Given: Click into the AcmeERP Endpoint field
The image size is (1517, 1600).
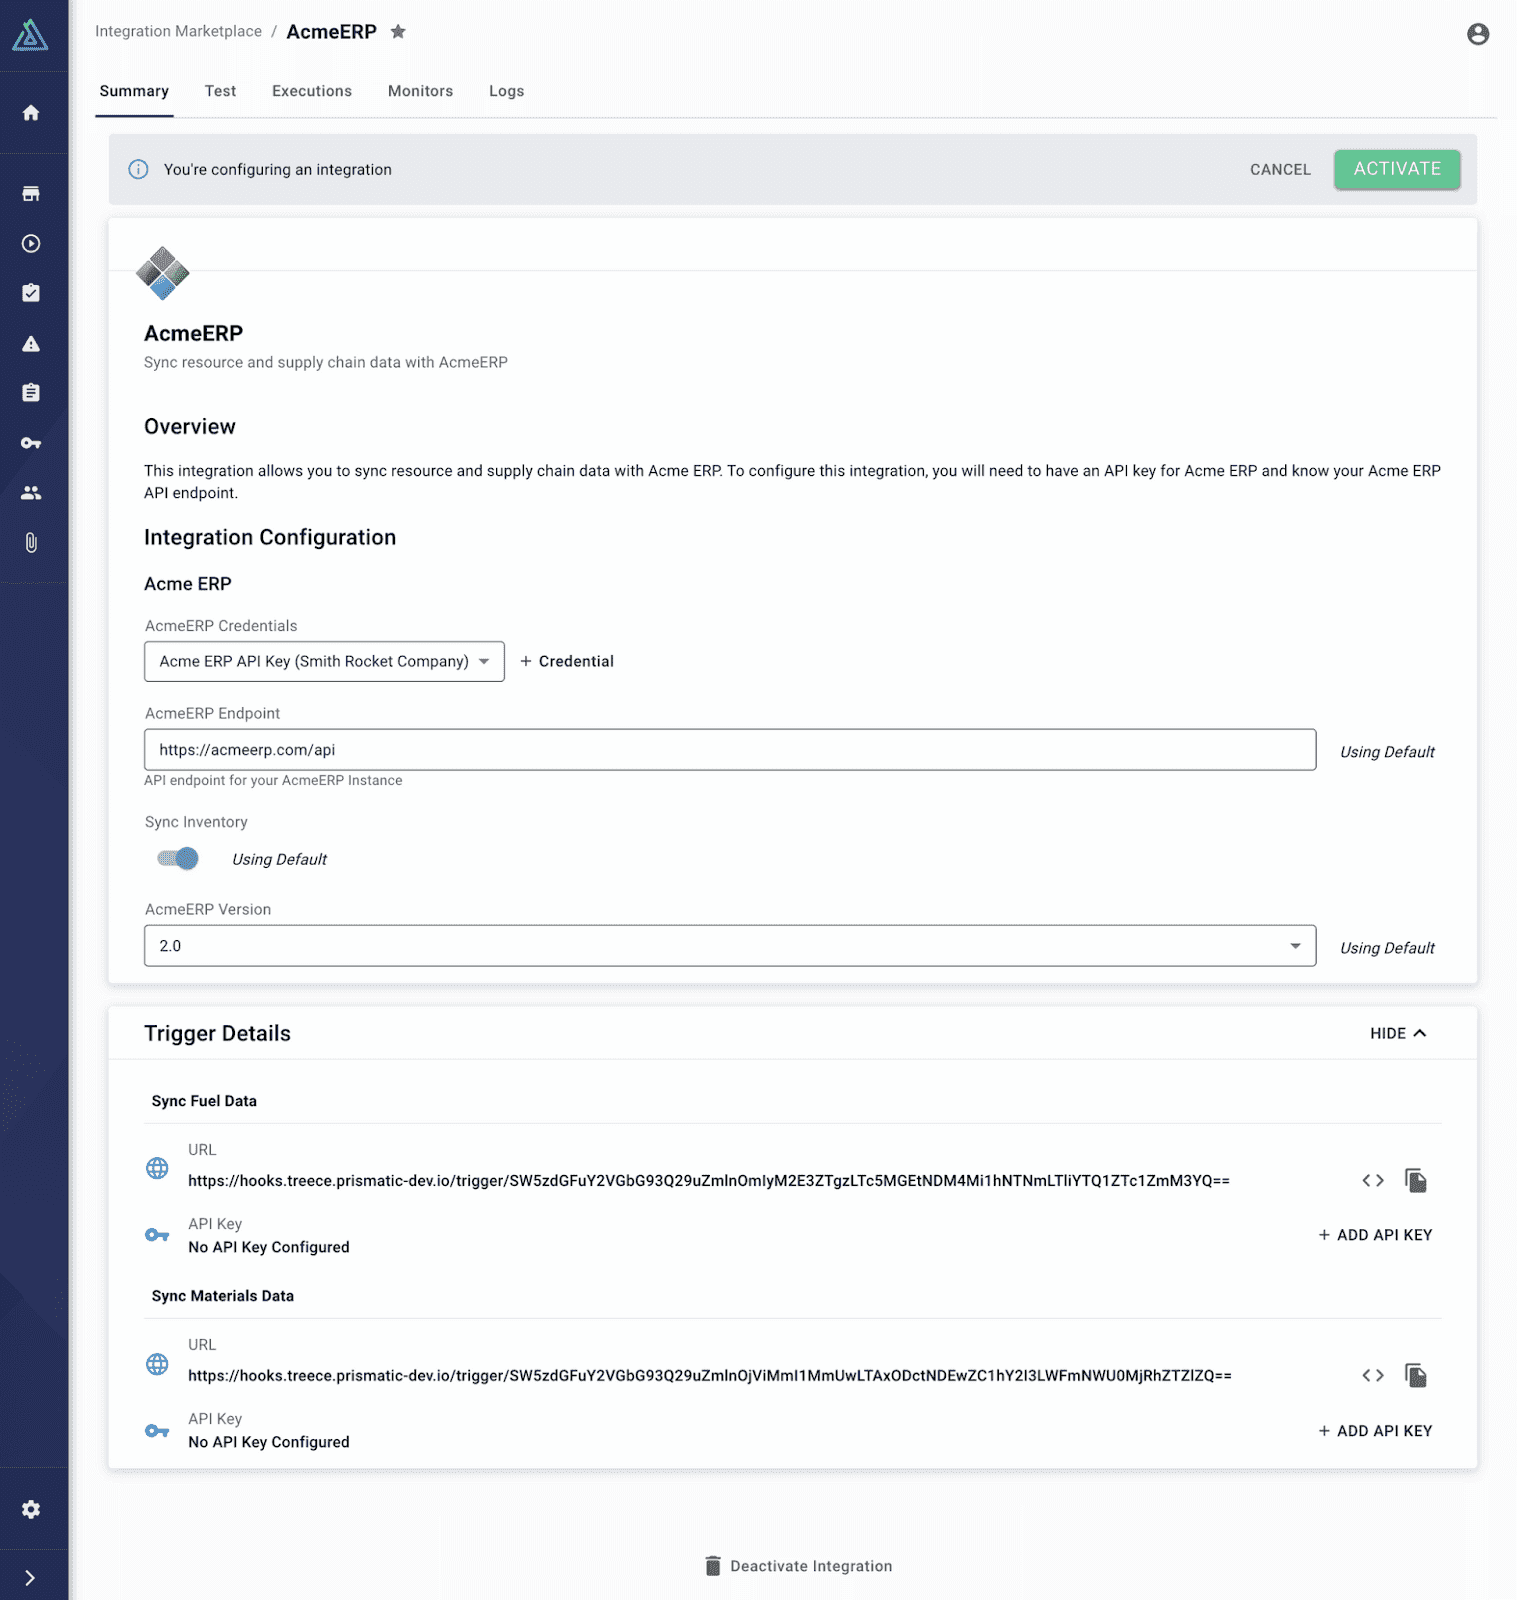Looking at the screenshot, I should (729, 750).
